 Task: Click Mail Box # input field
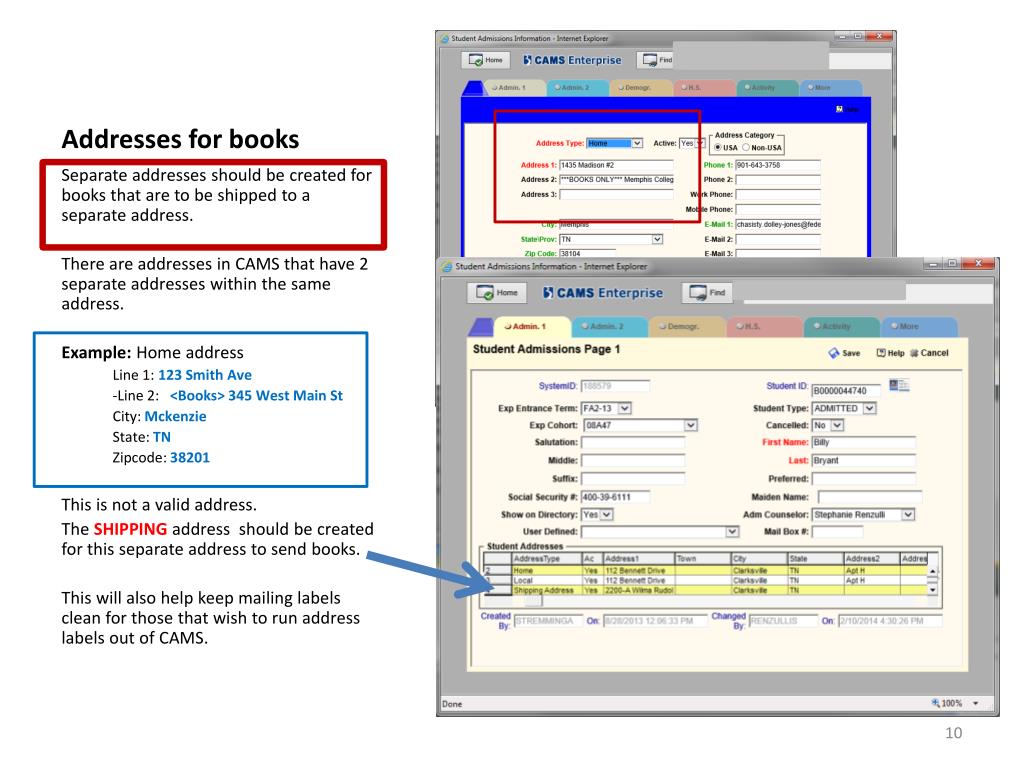tap(837, 532)
